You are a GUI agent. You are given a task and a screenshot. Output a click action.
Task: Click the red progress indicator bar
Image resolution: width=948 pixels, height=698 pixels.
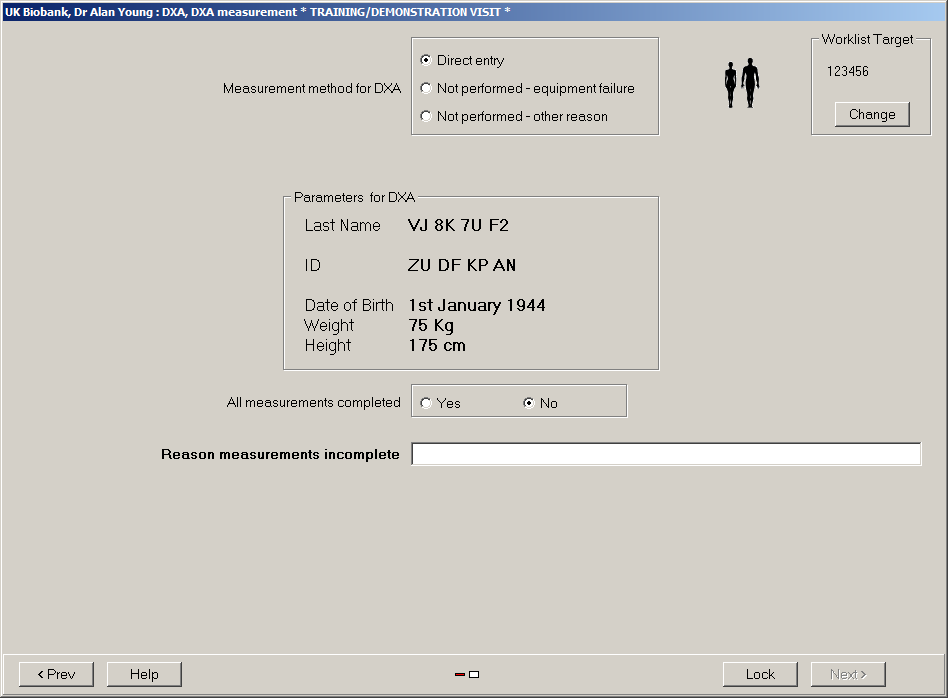pyautogui.click(x=460, y=675)
